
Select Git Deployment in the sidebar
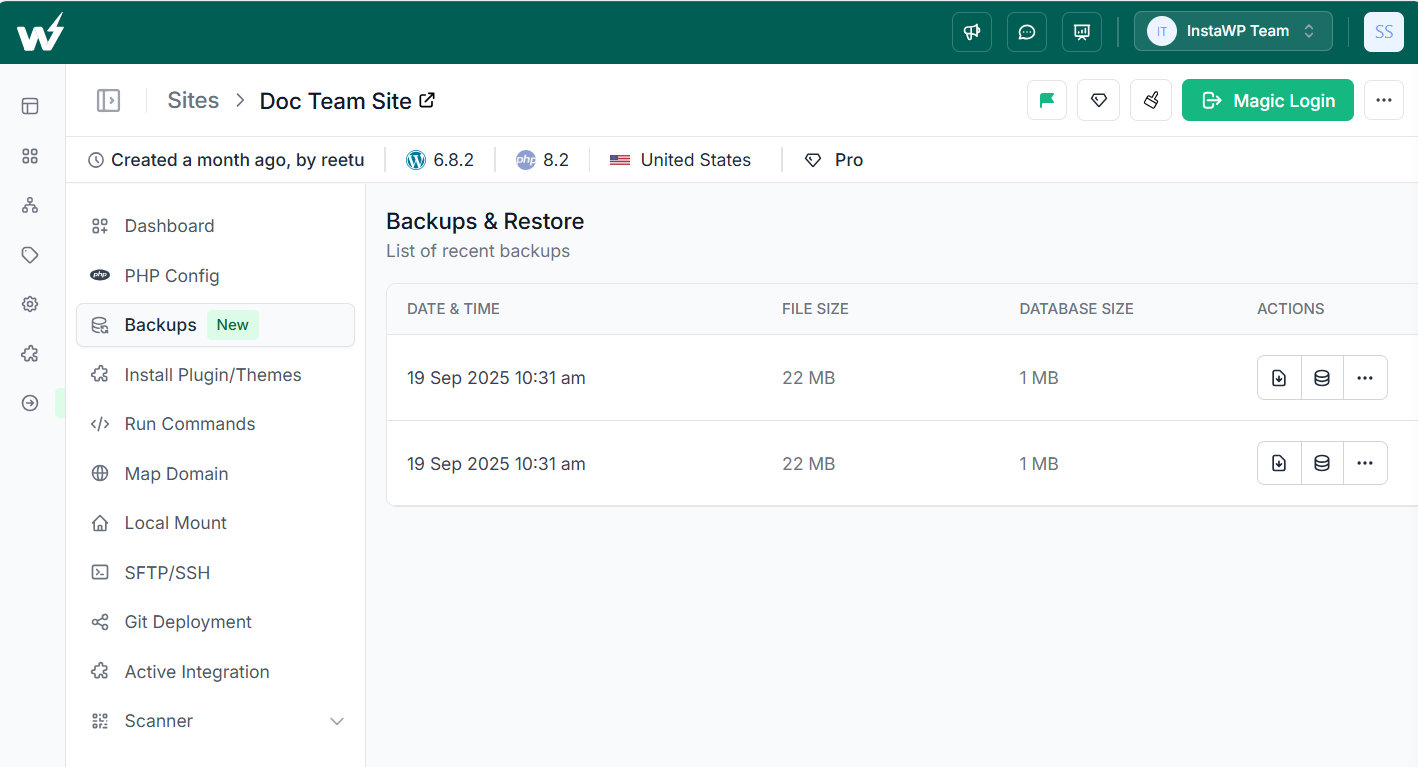187,622
